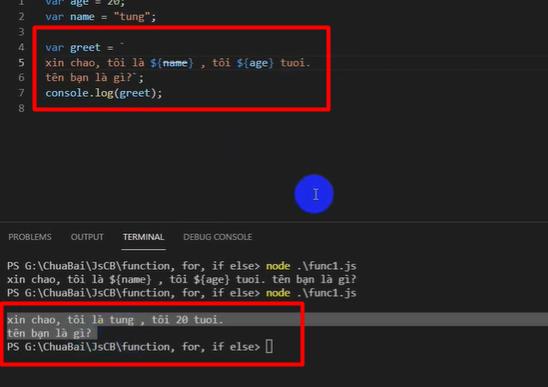This screenshot has width=548, height=387.
Task: Select the TERMINAL panel tab
Action: pyautogui.click(x=143, y=237)
